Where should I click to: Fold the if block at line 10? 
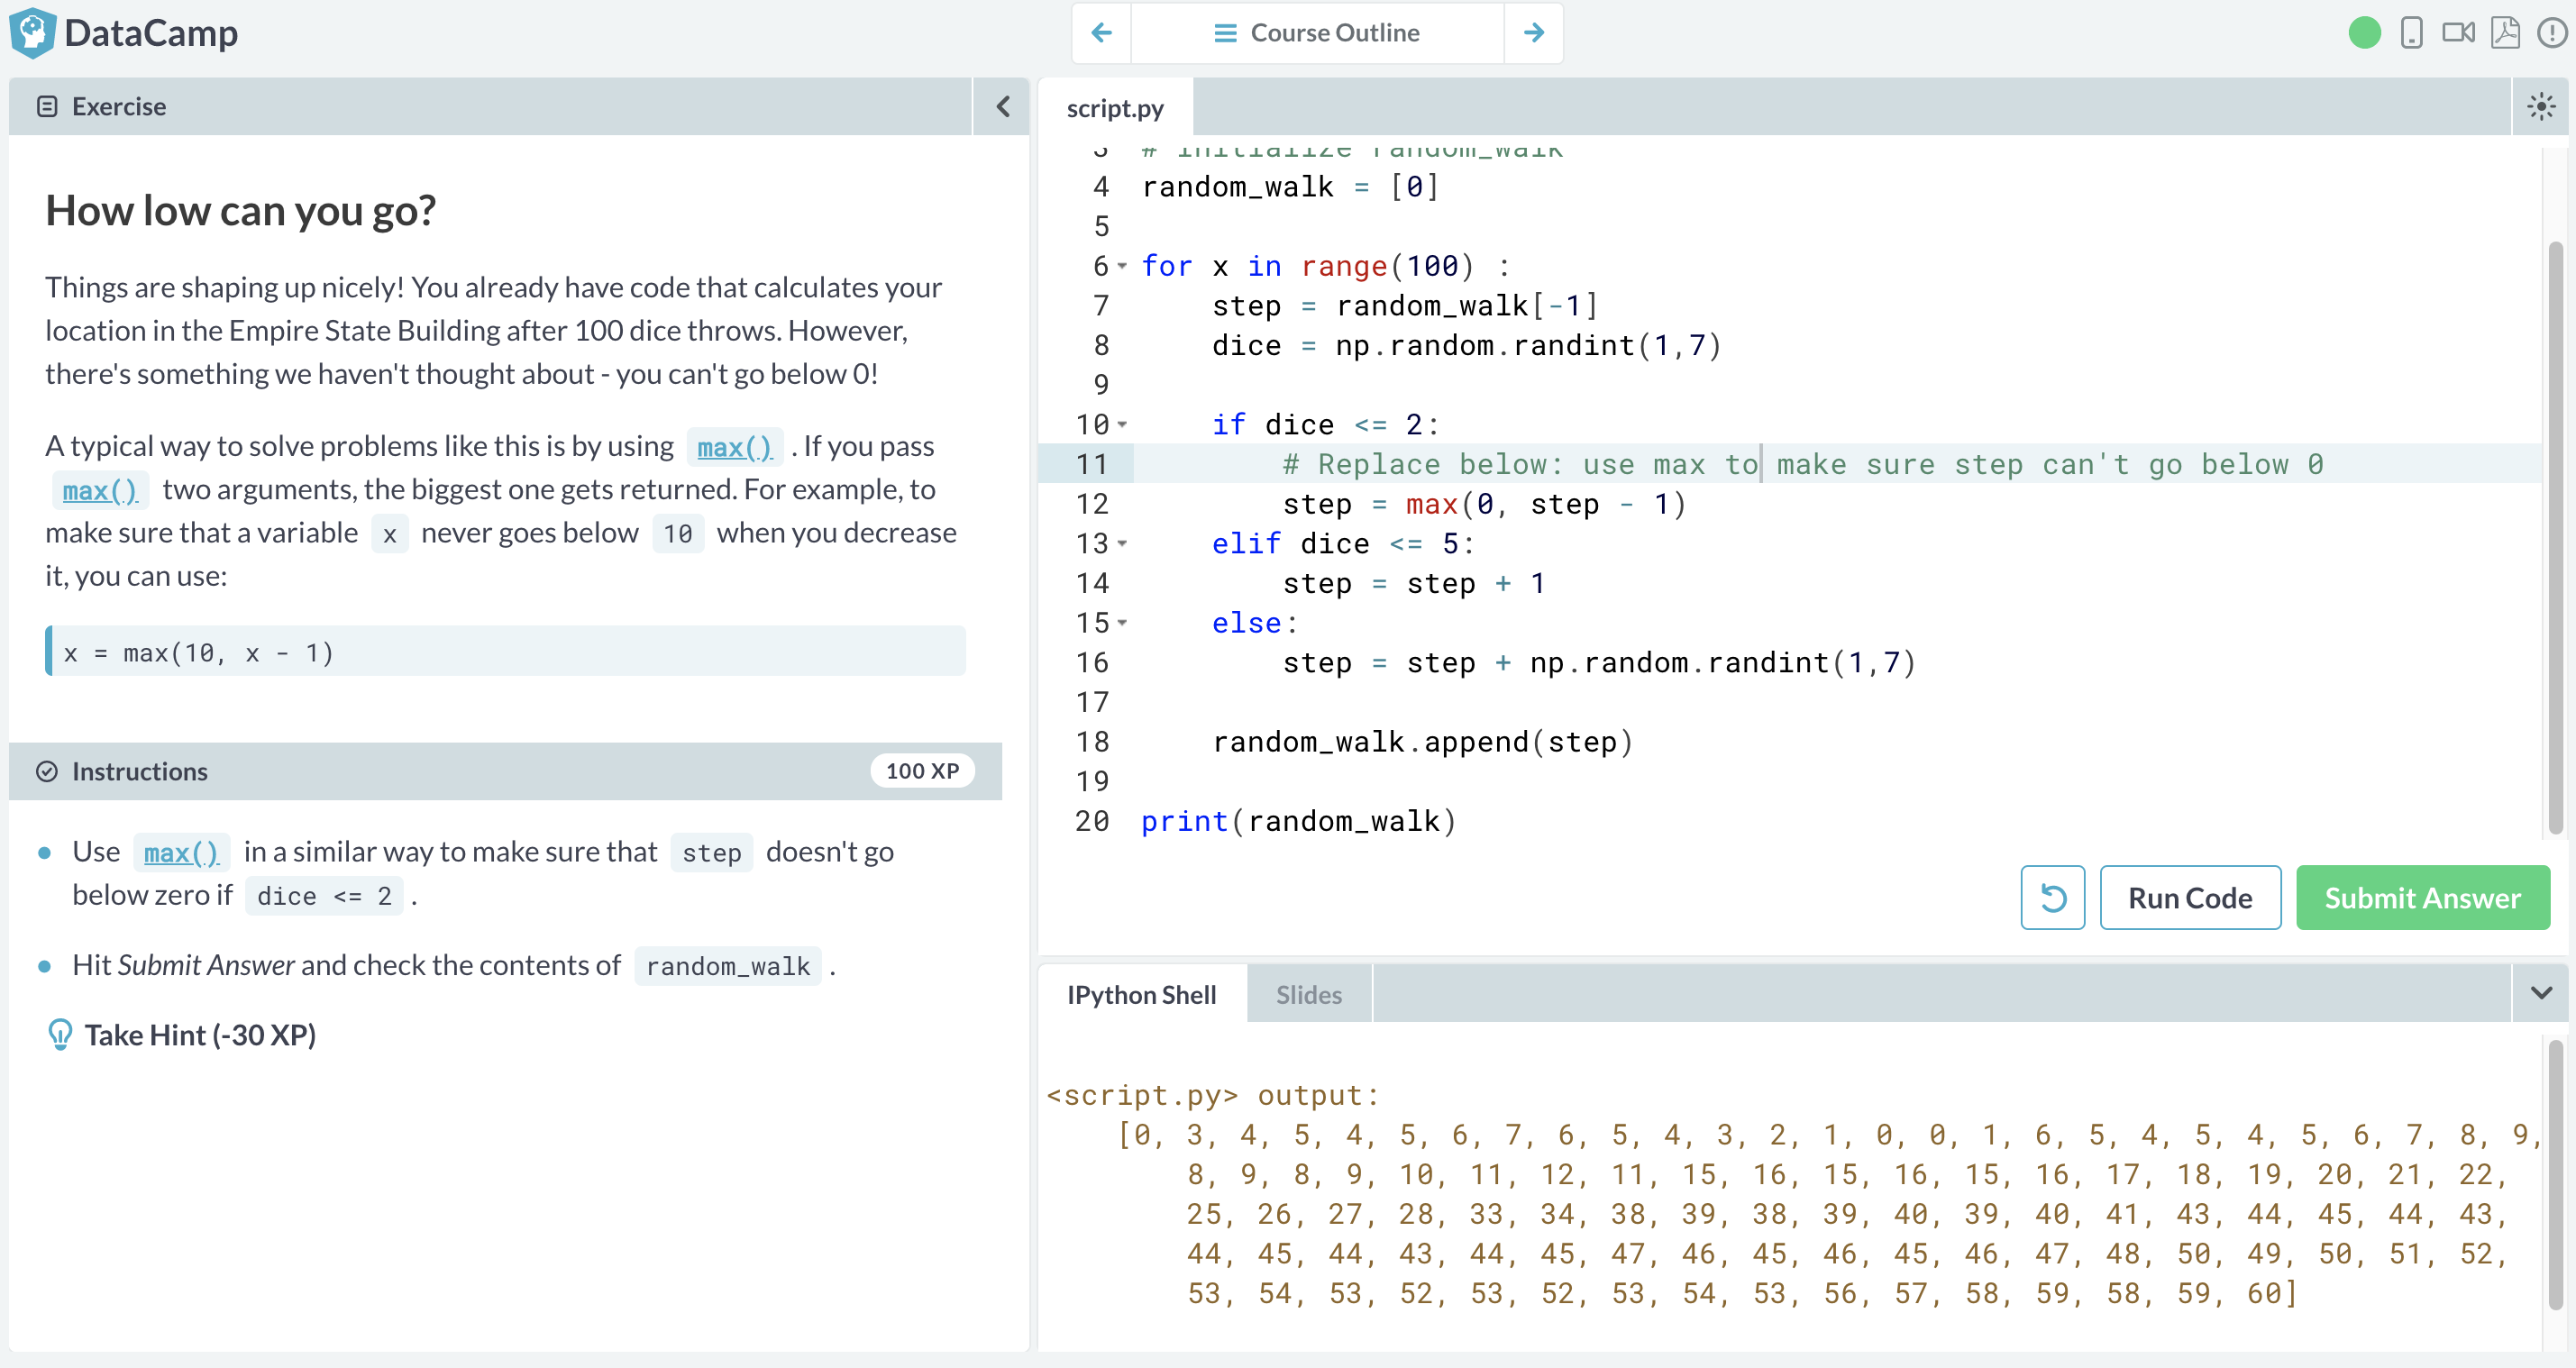[1122, 425]
